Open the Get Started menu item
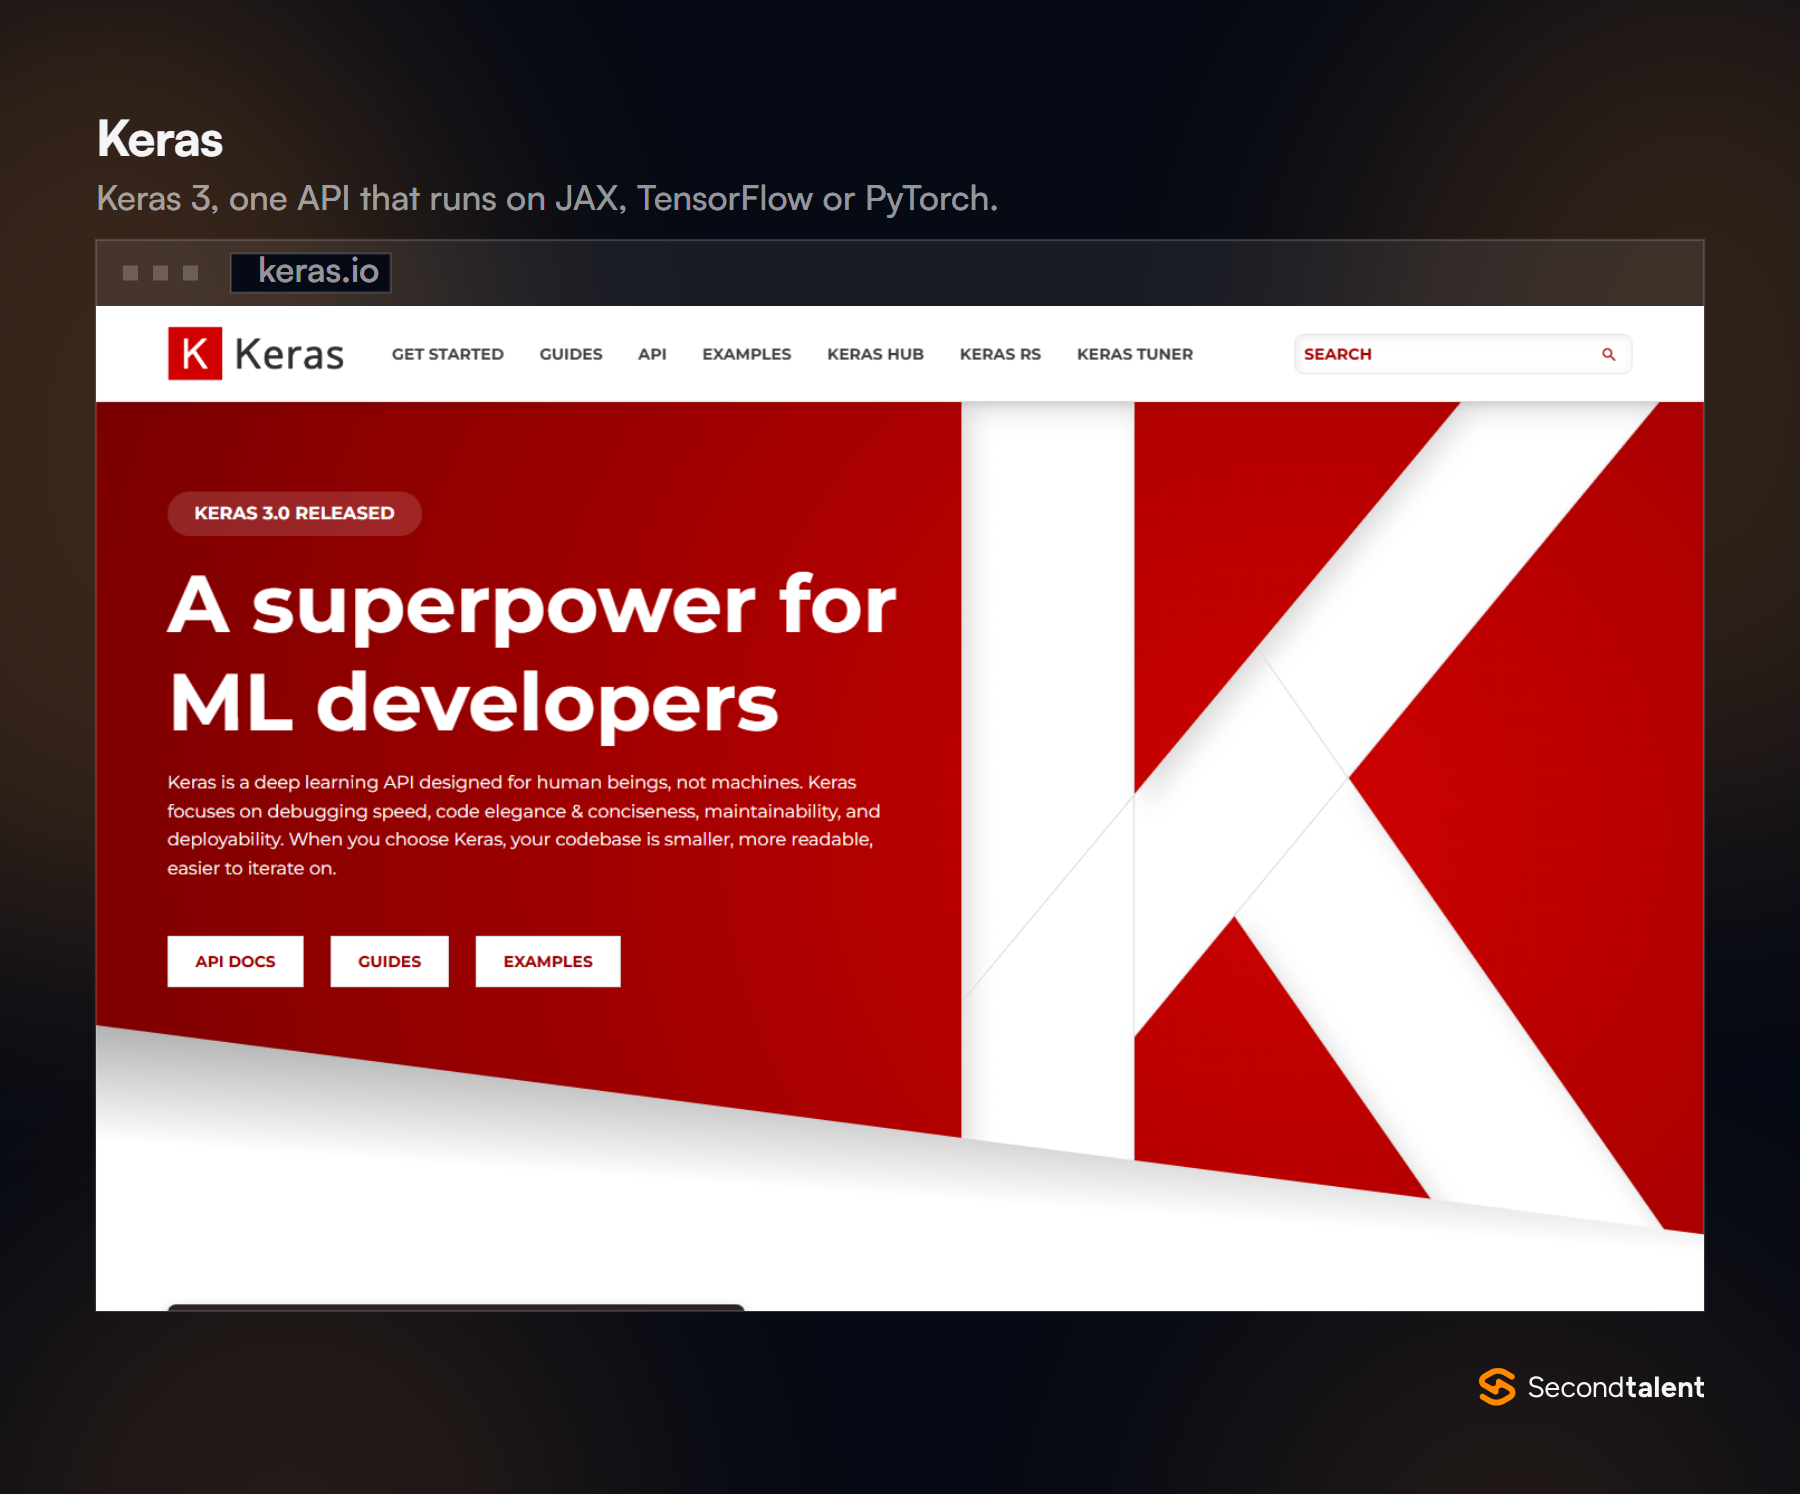Viewport: 1800px width, 1494px height. point(447,354)
